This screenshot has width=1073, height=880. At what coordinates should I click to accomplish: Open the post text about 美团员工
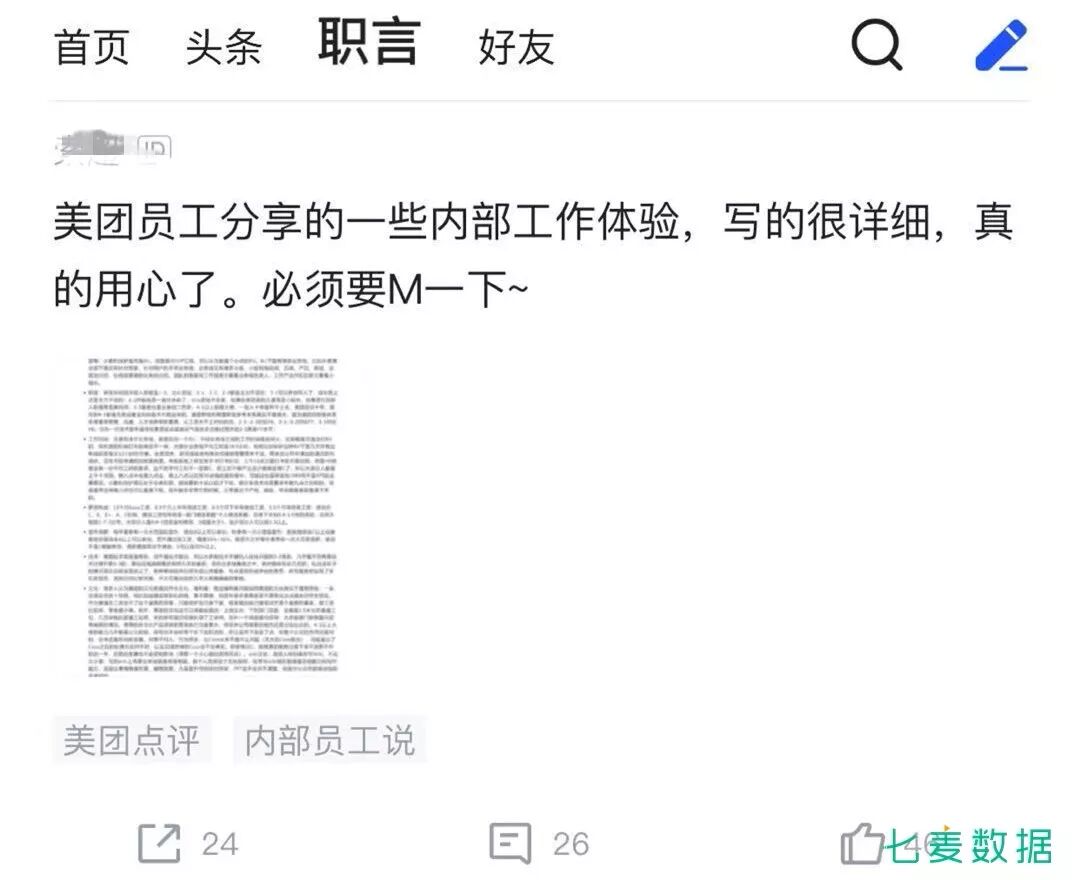533,255
